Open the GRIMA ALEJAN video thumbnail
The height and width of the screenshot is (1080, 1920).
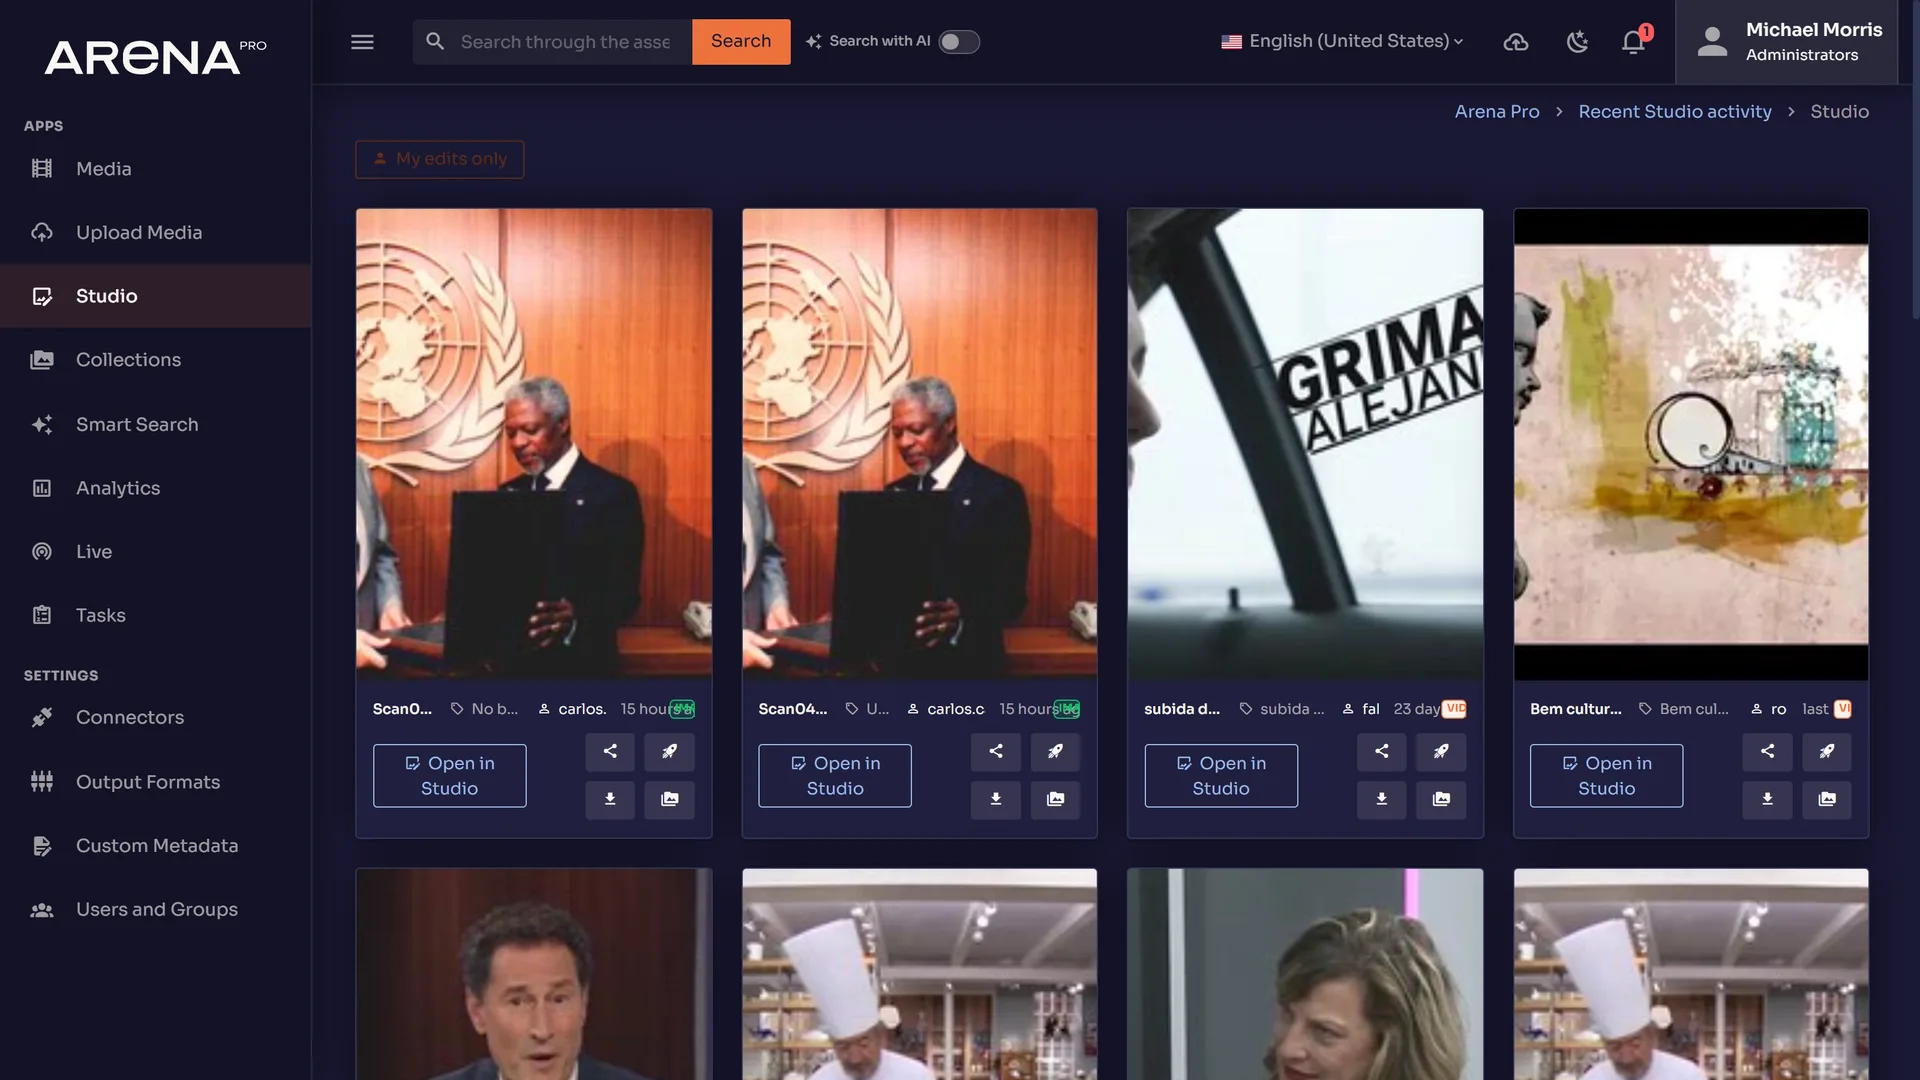tap(1305, 444)
